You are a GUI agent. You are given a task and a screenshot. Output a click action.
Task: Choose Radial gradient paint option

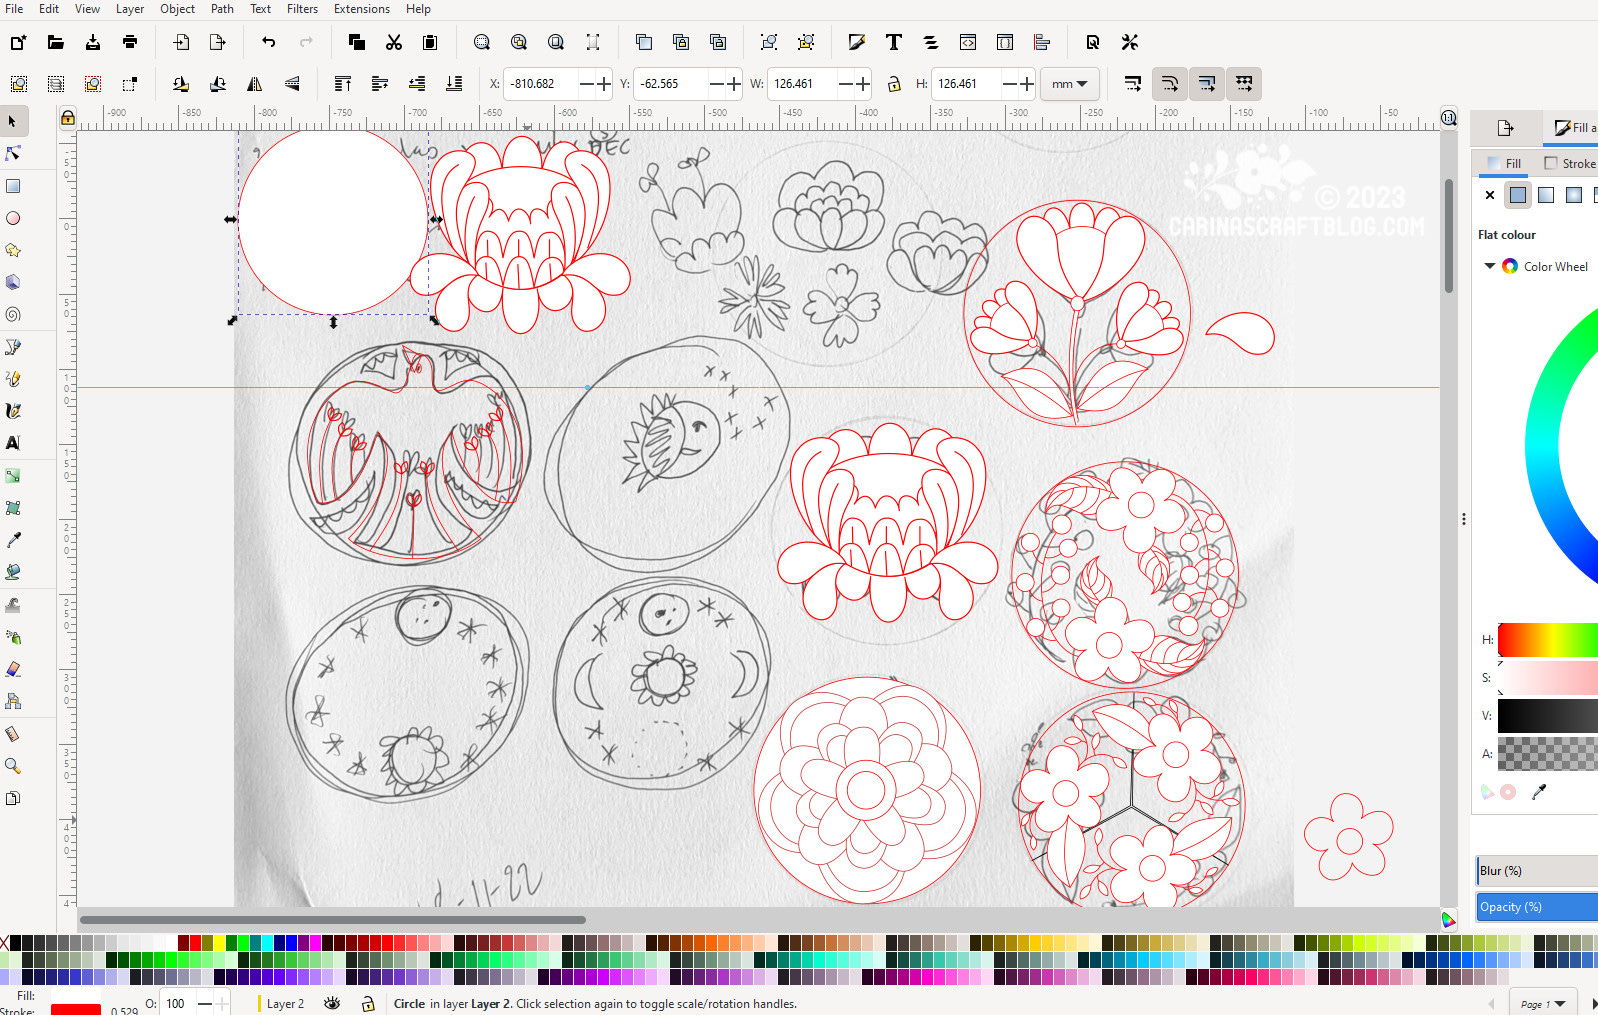point(1574,195)
